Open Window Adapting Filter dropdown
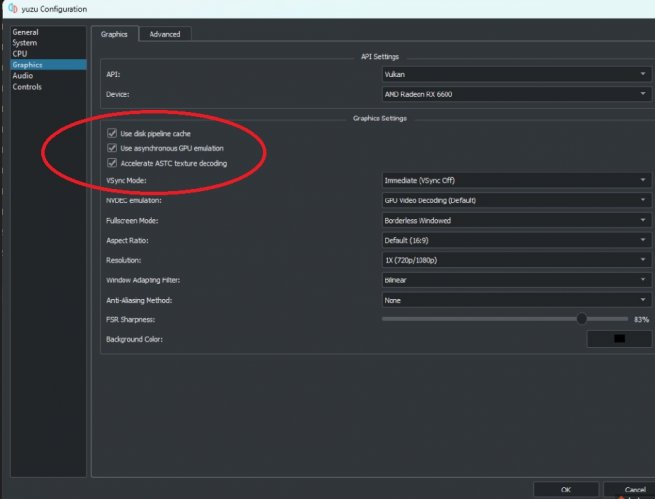Viewport: 655px width, 499px height. (x=516, y=280)
